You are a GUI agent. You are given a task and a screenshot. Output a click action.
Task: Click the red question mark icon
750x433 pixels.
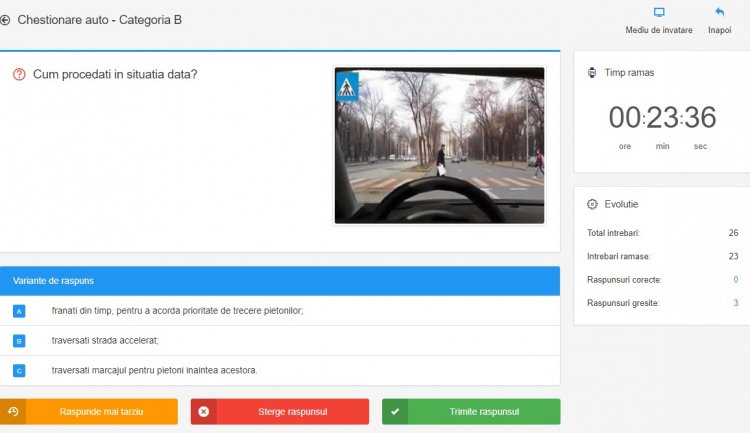tap(19, 74)
